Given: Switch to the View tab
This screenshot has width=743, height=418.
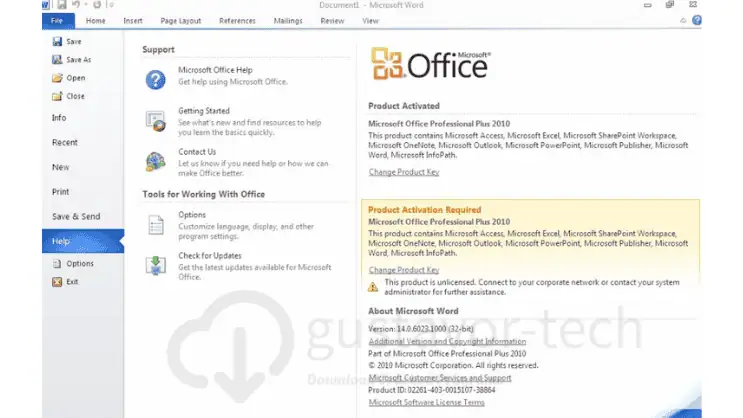Looking at the screenshot, I should [370, 21].
